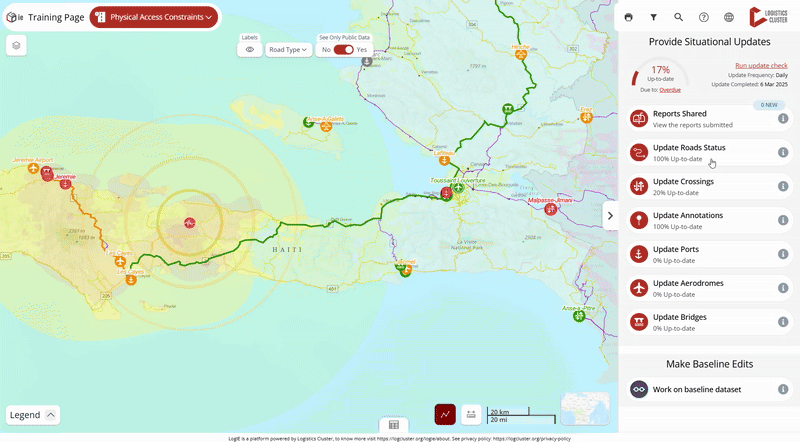Select the distance measuring ruler tool
800x442 pixels.
[471, 414]
